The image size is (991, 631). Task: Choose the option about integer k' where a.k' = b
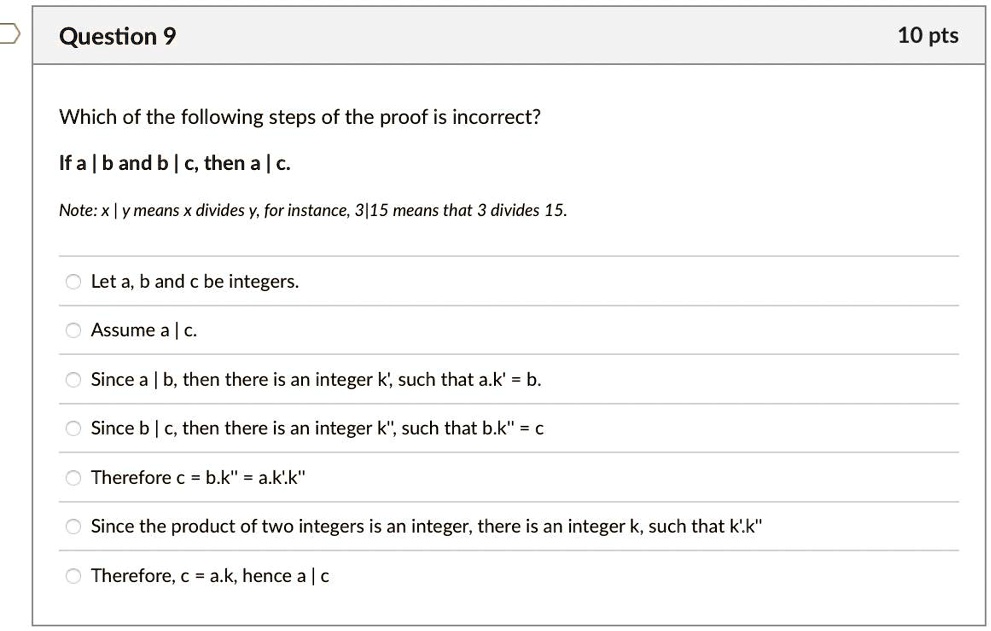[72, 379]
